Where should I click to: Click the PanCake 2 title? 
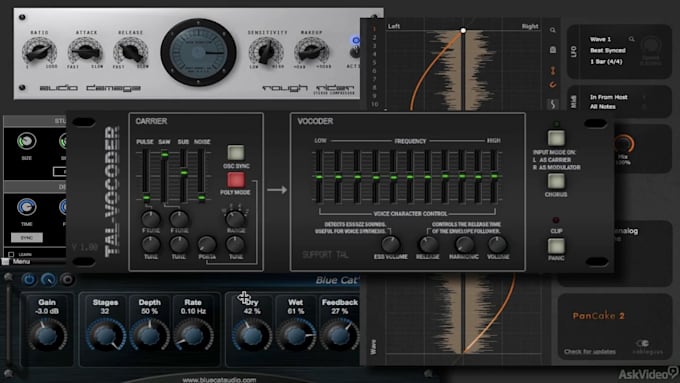click(x=598, y=316)
